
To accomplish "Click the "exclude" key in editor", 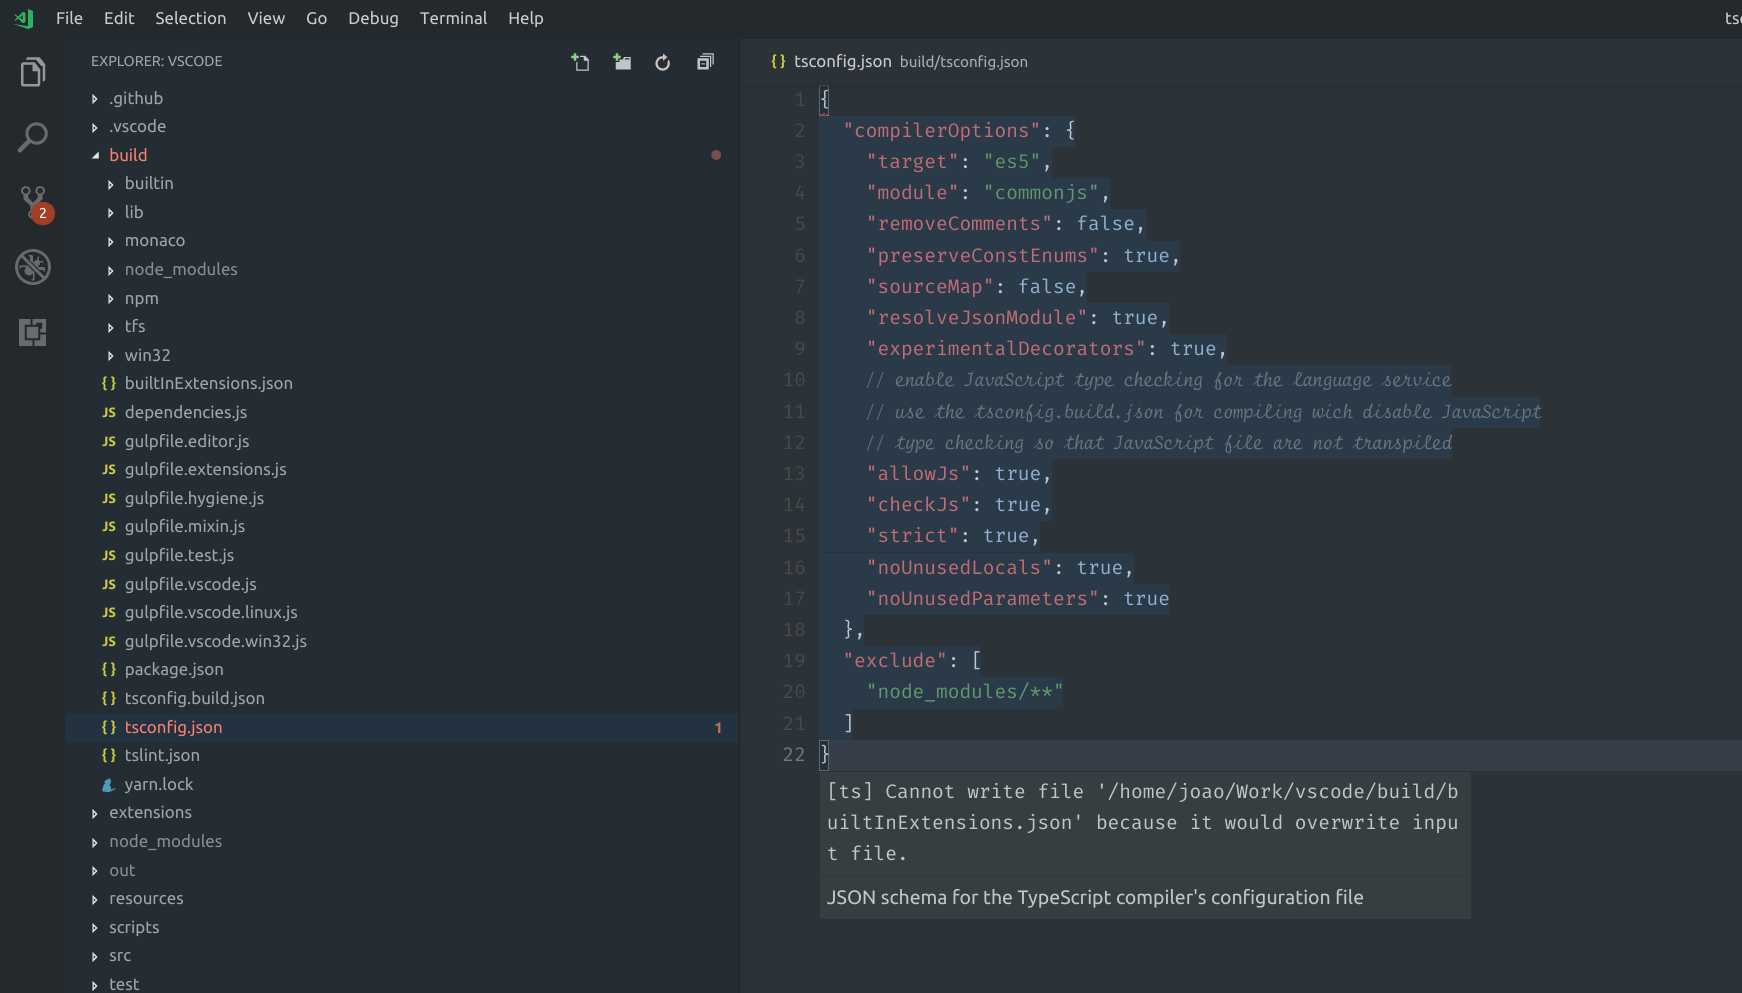I will pyautogui.click(x=895, y=660).
